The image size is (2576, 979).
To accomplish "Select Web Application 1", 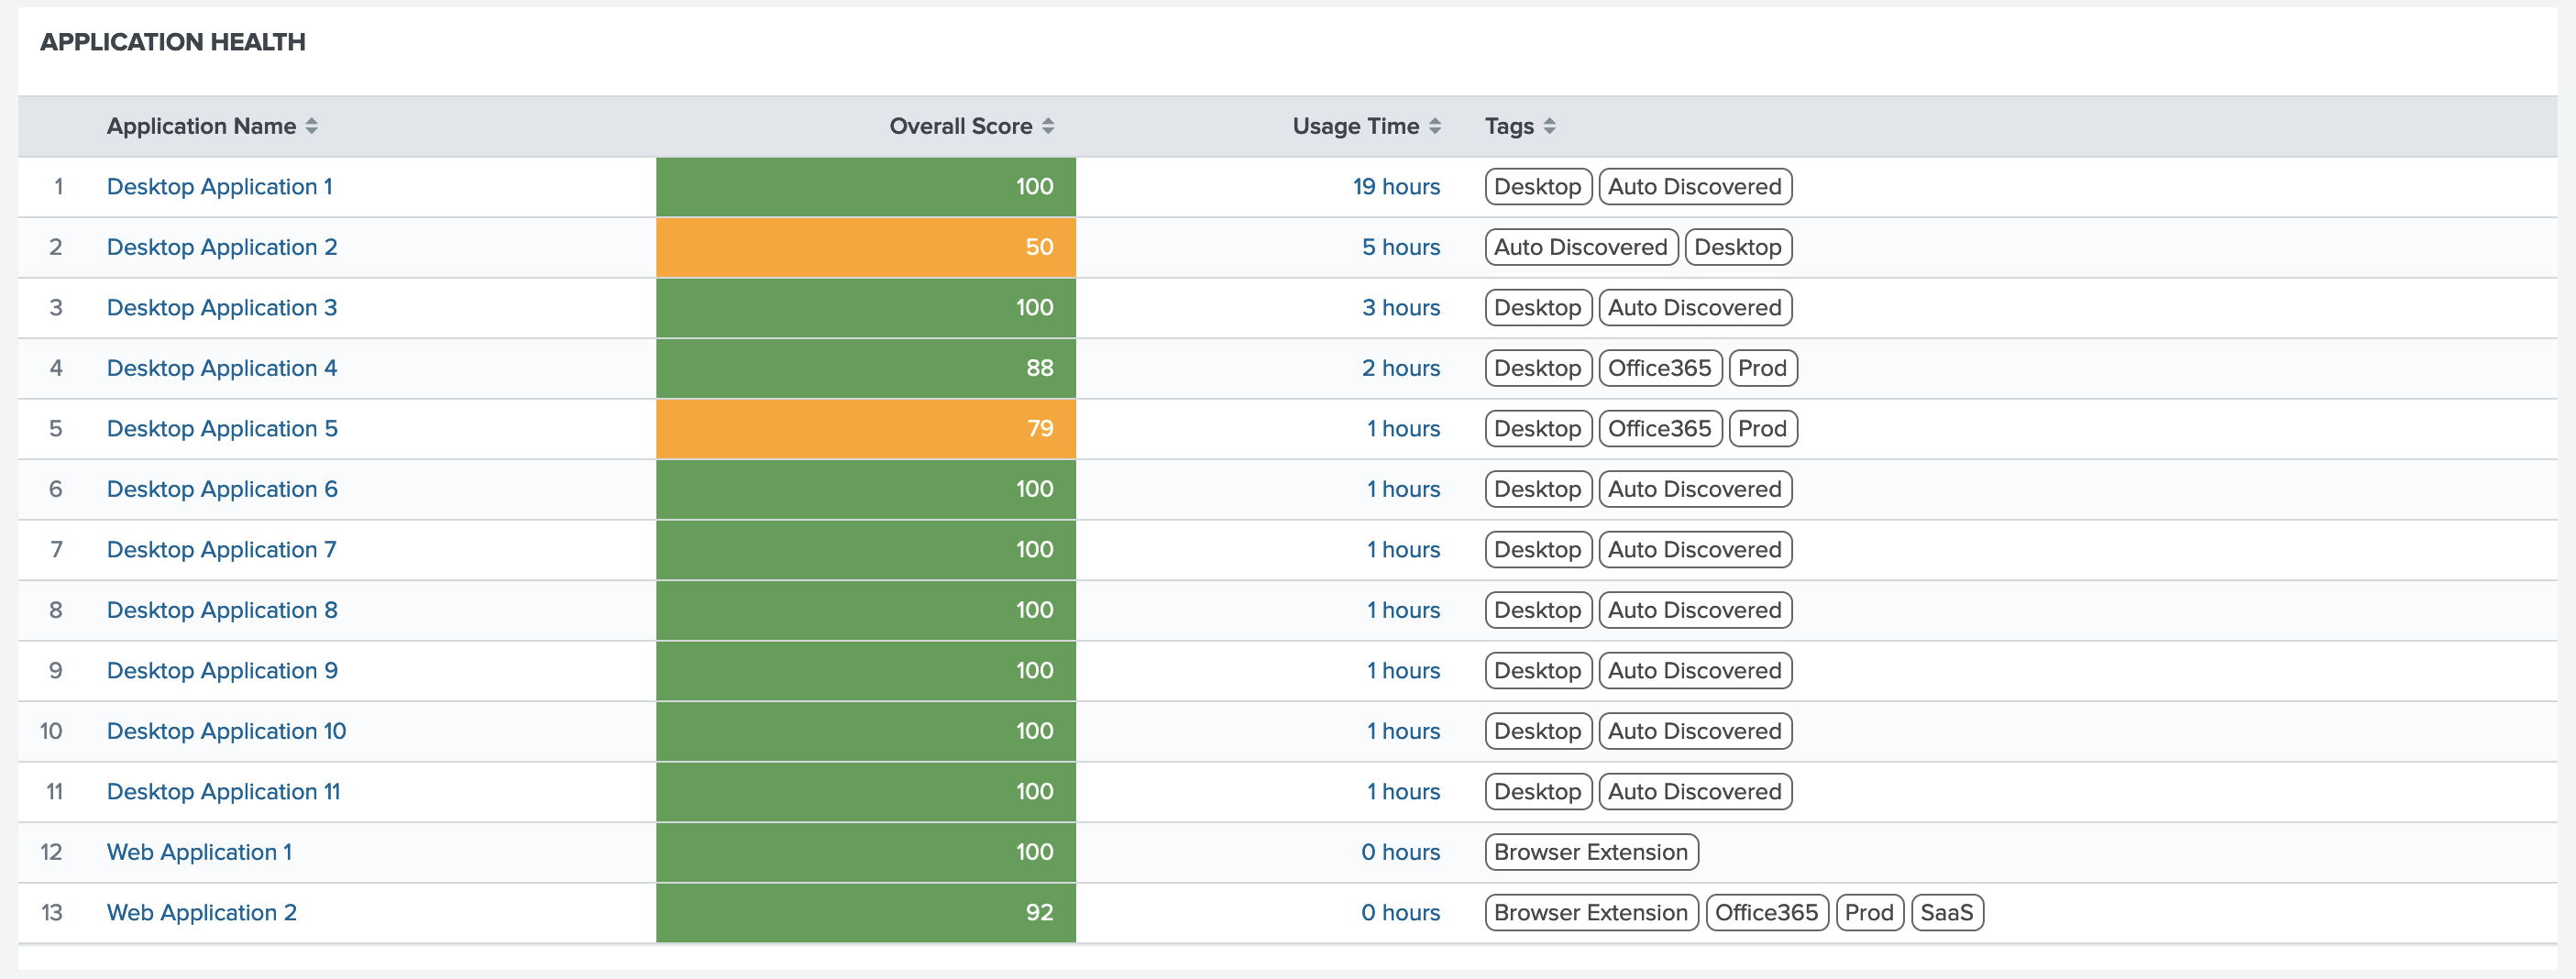I will 199,852.
